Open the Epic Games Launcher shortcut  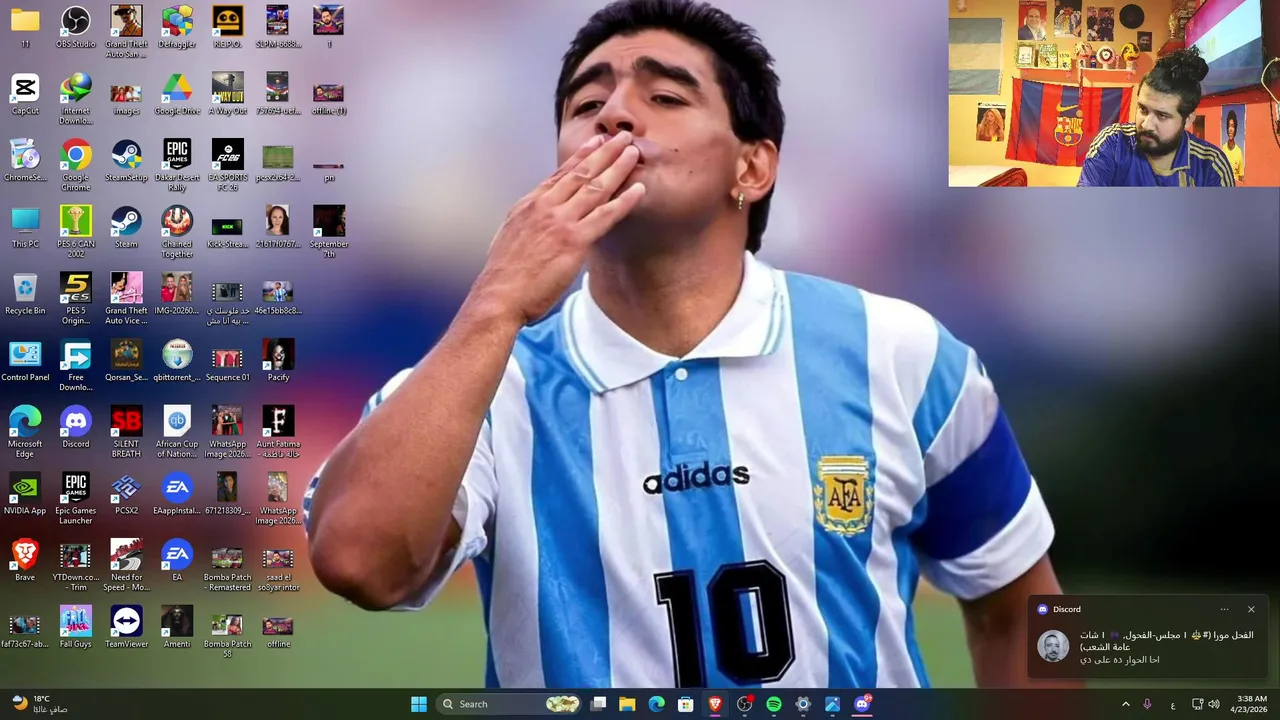tap(75, 499)
